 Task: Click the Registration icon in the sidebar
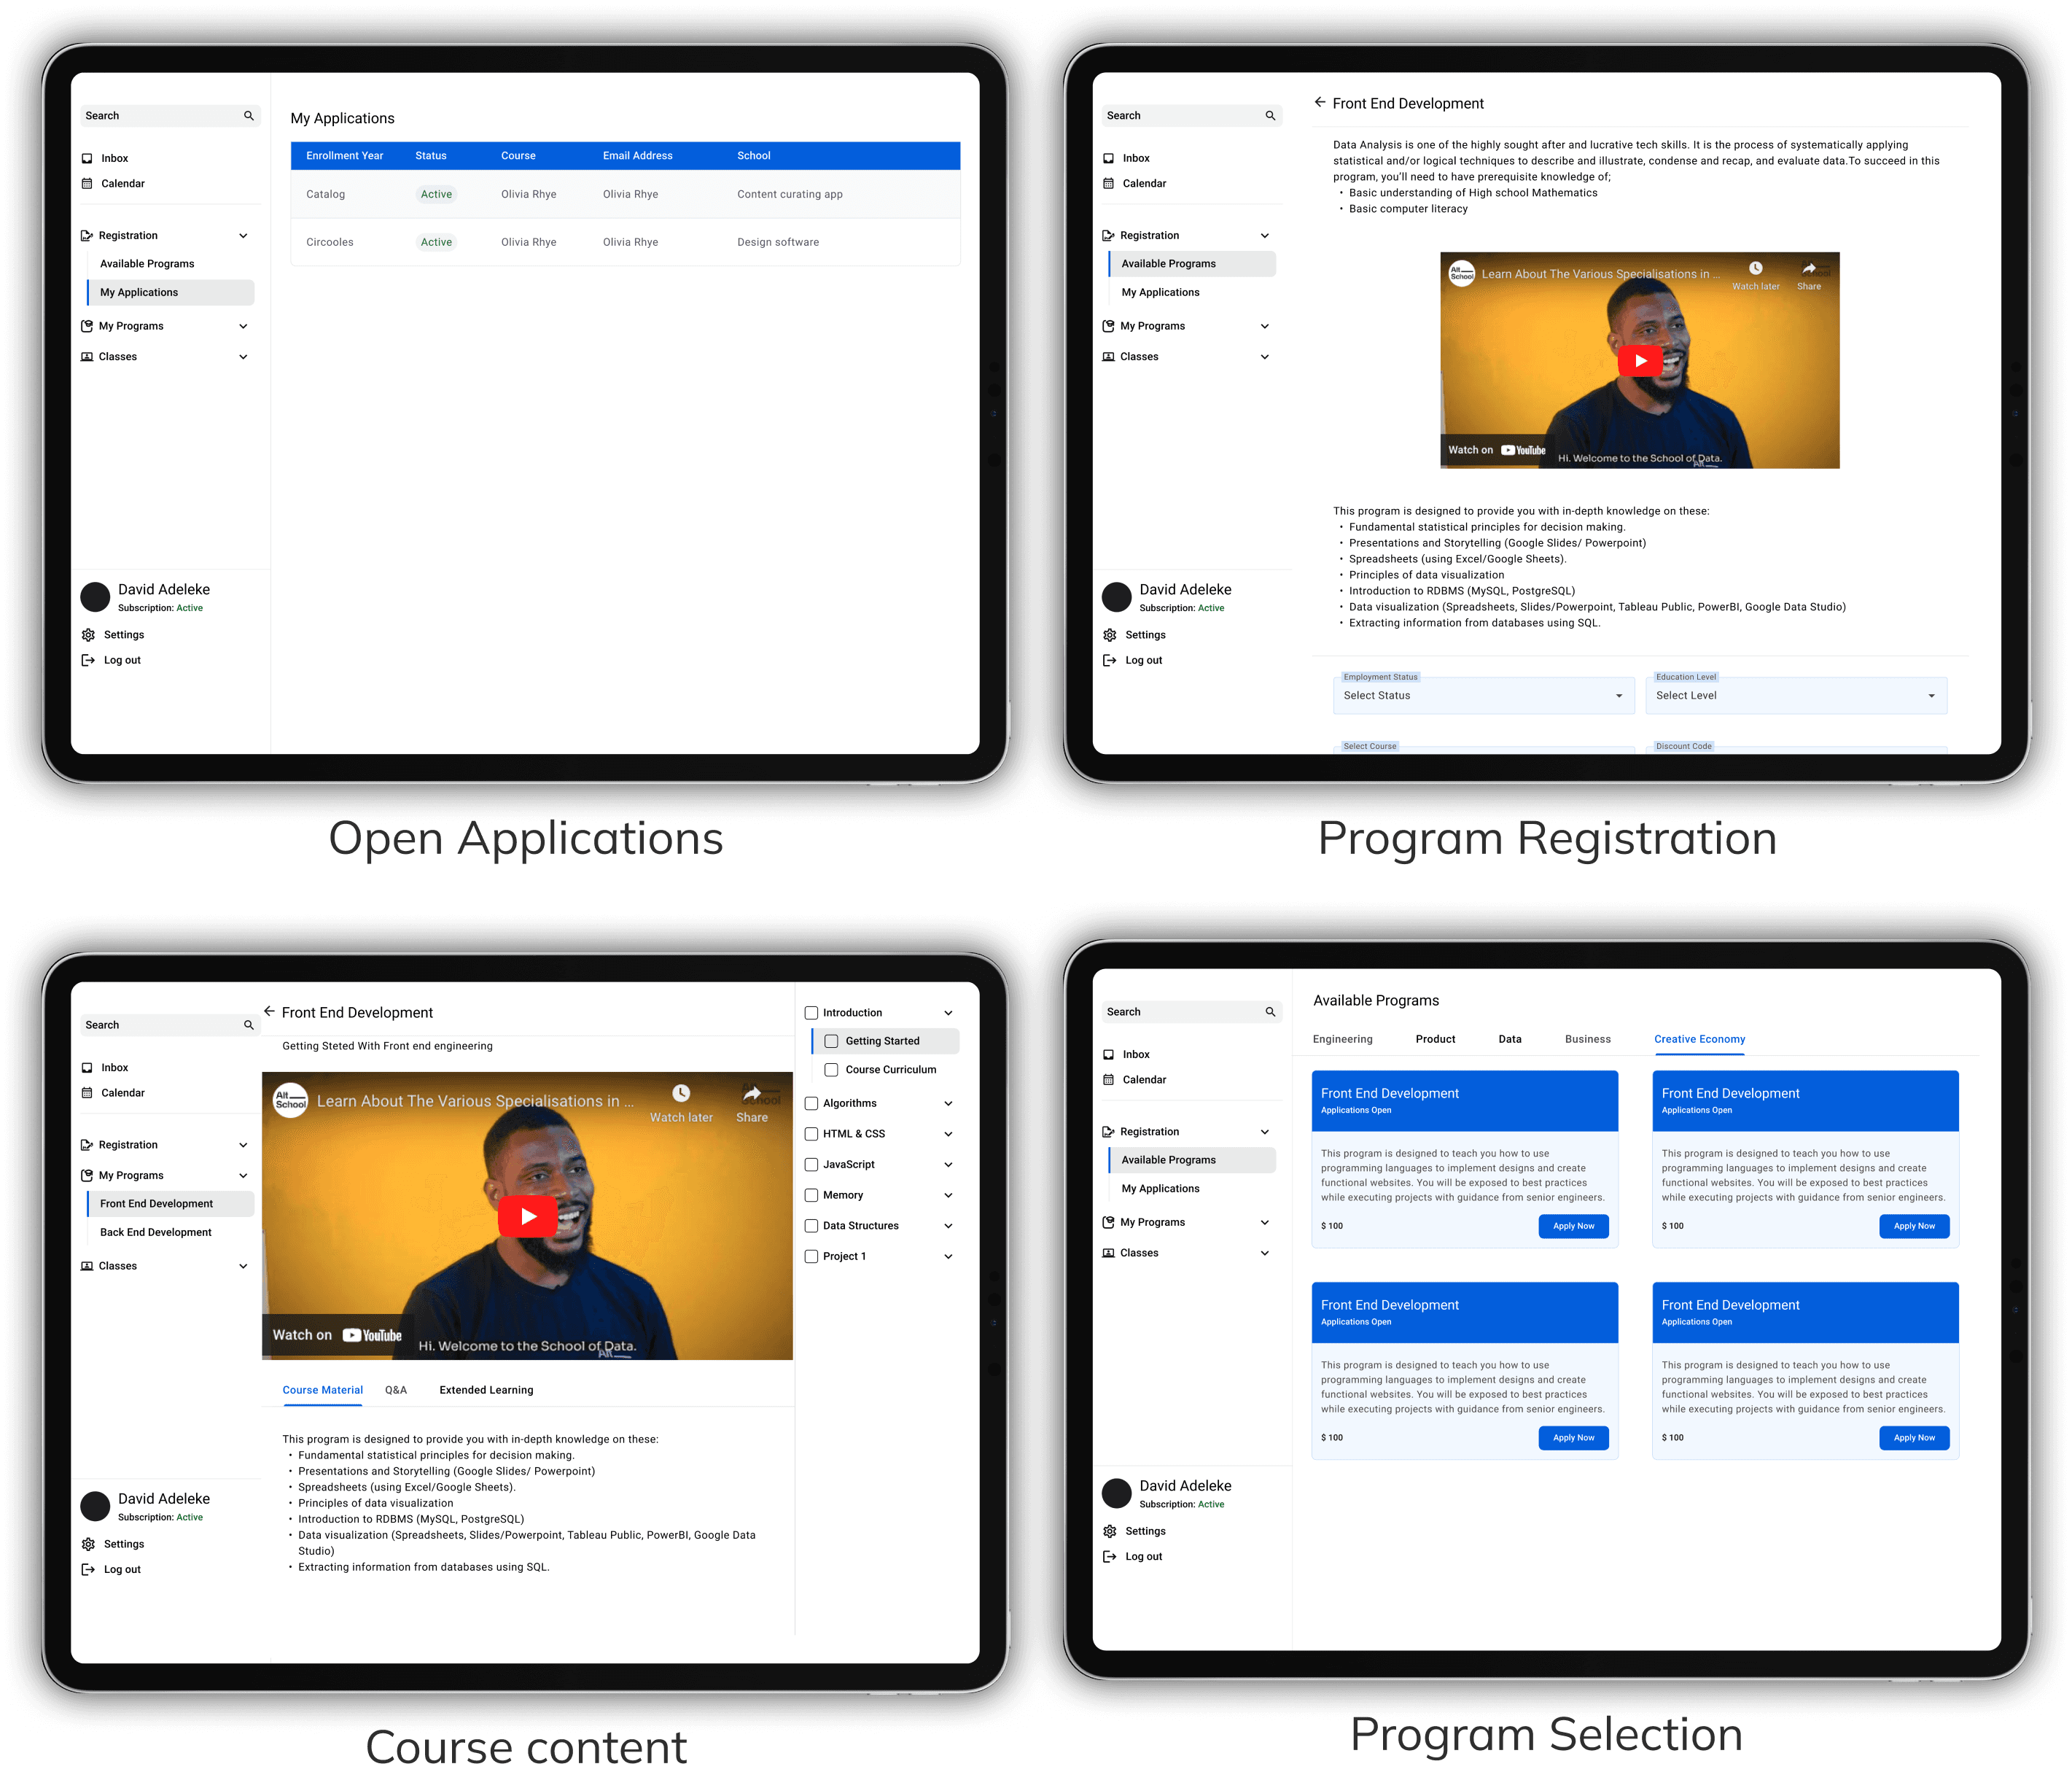click(86, 235)
